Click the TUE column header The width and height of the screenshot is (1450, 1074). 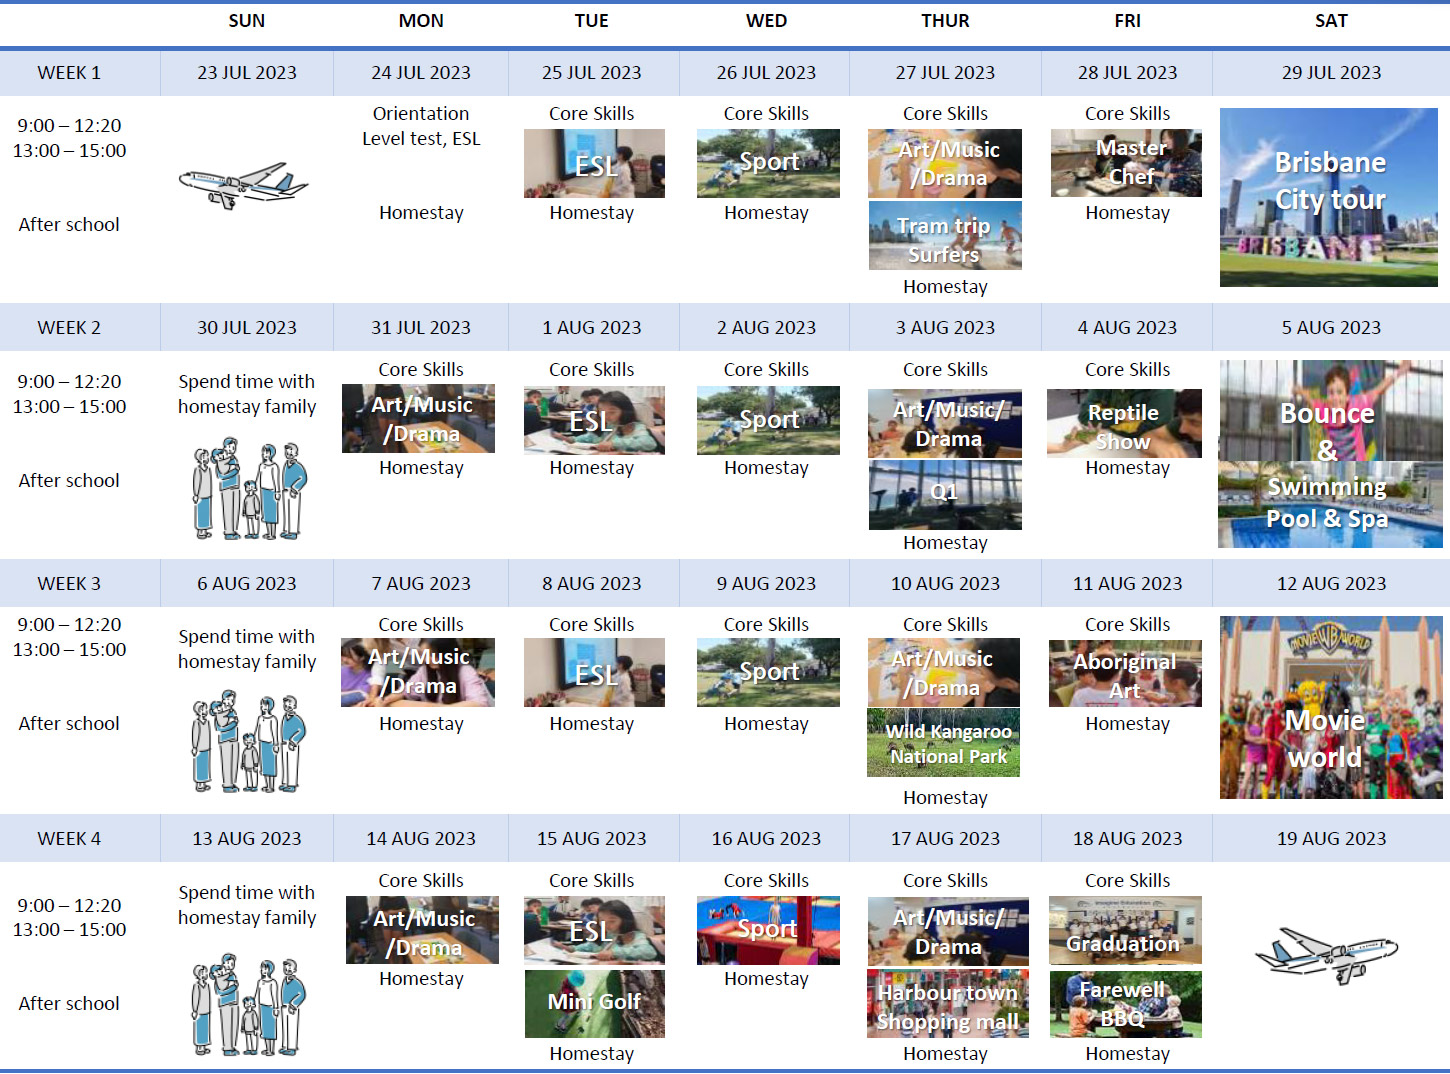[x=592, y=21]
